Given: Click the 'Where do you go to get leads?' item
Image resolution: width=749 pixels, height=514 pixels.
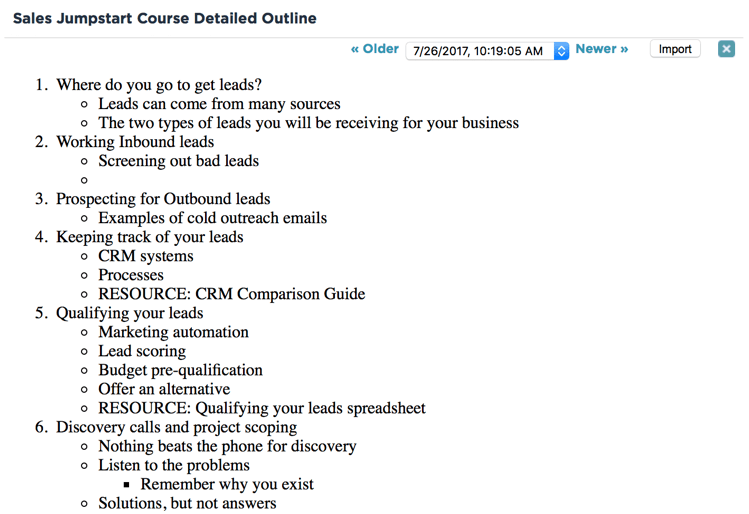Looking at the screenshot, I should pyautogui.click(x=159, y=85).
